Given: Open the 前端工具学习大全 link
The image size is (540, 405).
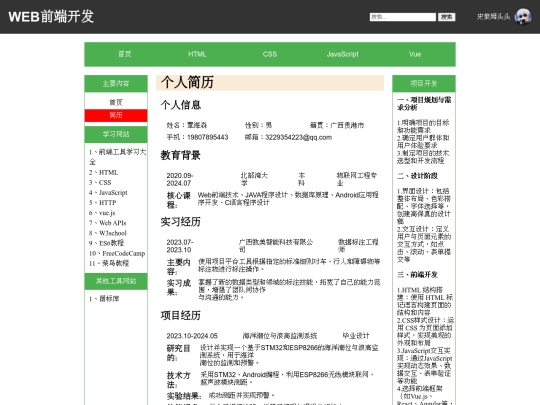Looking at the screenshot, I should point(117,156).
